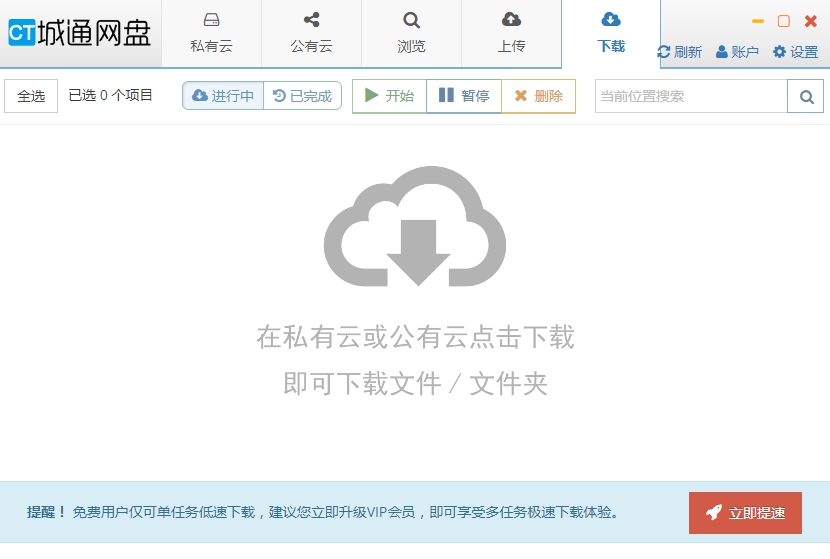Screen dimensions: 830x559
Task: Click the 已选 0 个项目 label
Action: pyautogui.click(x=111, y=95)
